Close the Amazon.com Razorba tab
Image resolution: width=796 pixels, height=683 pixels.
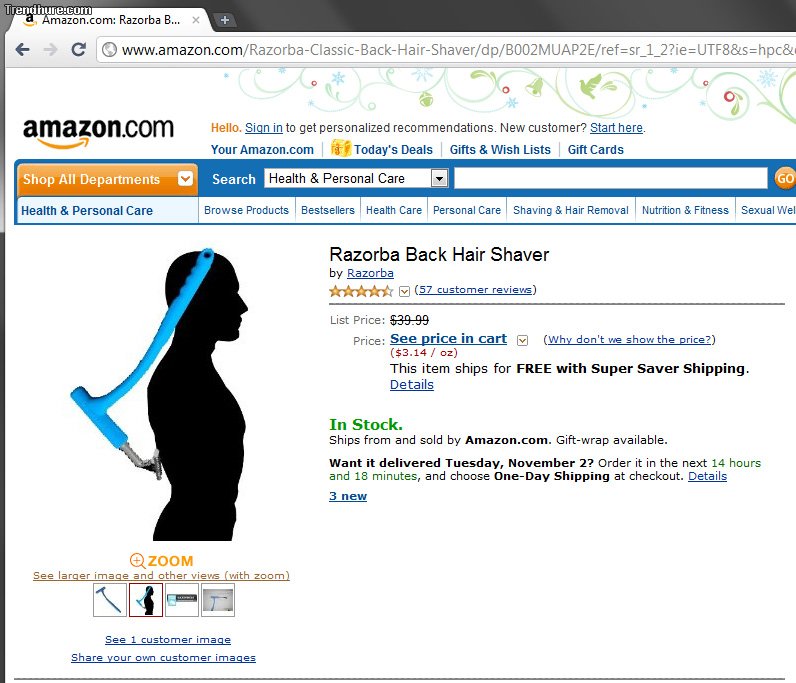pos(195,20)
